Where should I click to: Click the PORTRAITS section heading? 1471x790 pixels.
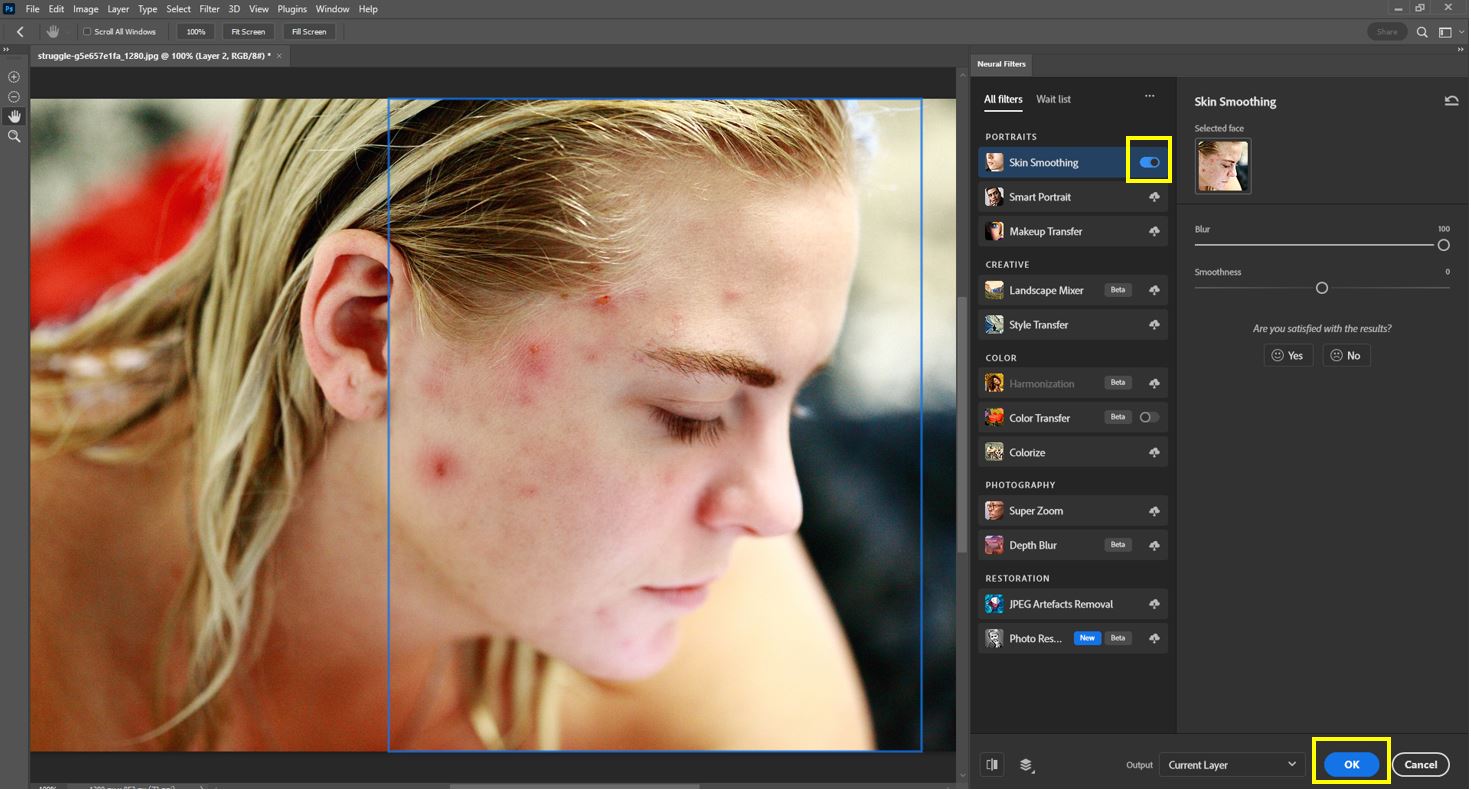click(1011, 137)
